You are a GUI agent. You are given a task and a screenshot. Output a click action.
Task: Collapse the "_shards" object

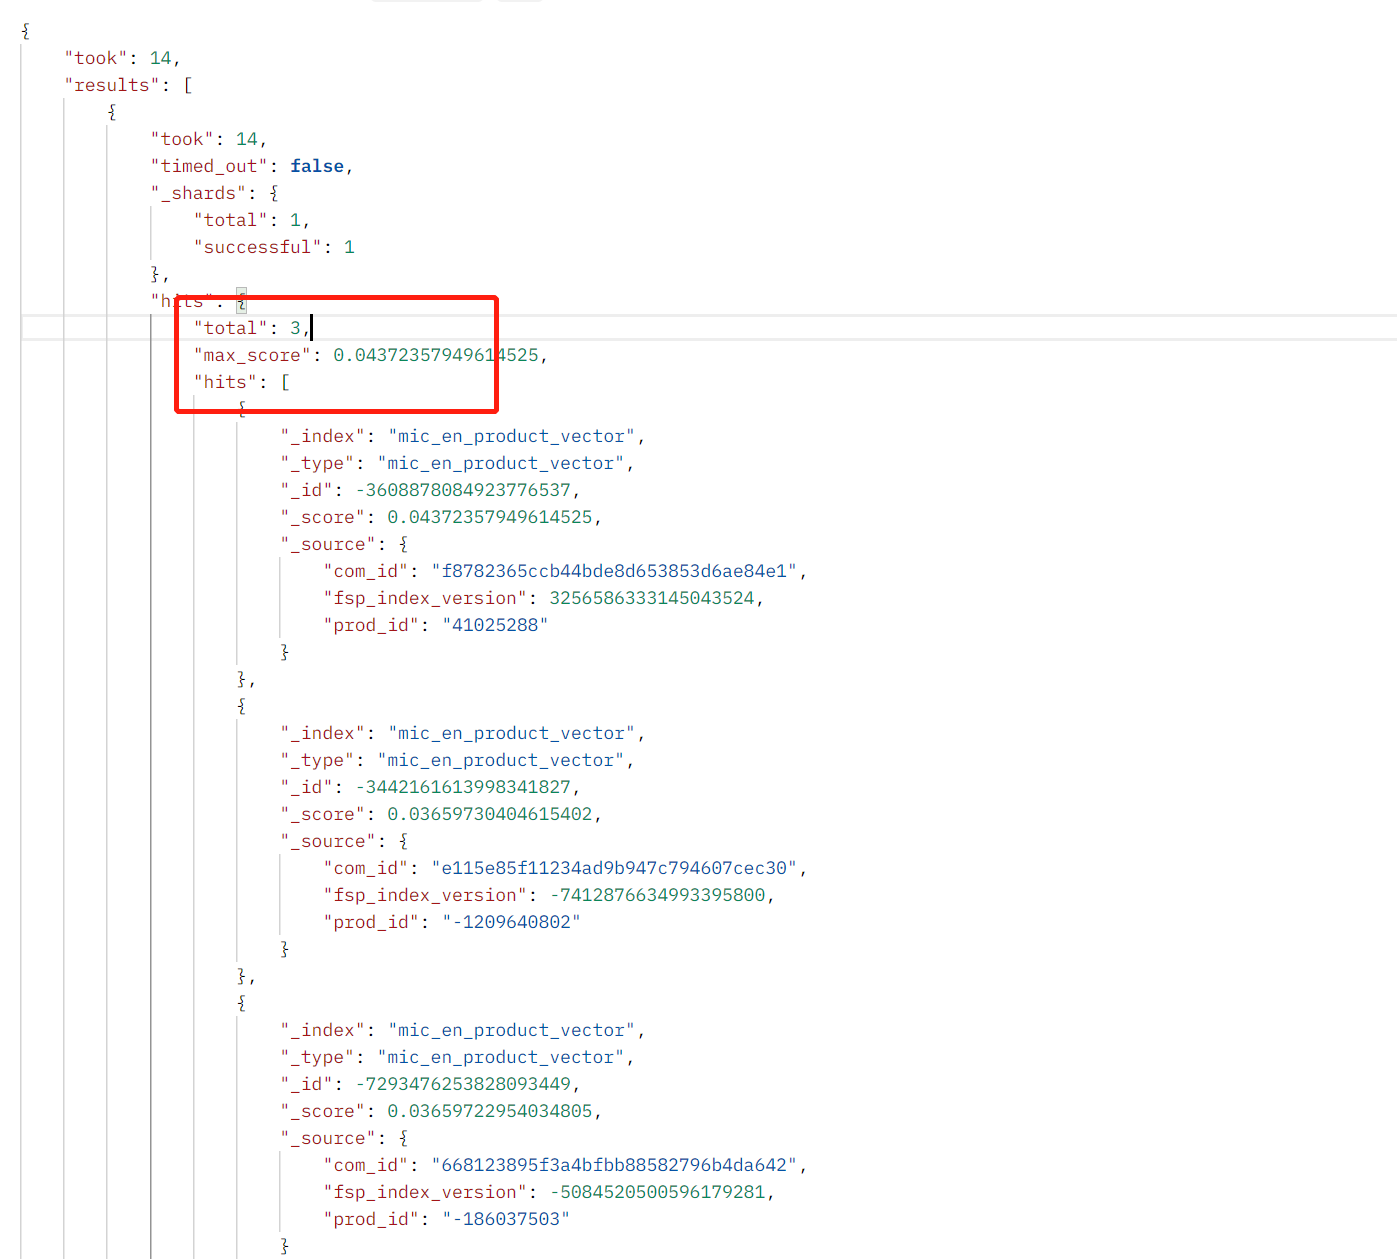(x=273, y=192)
